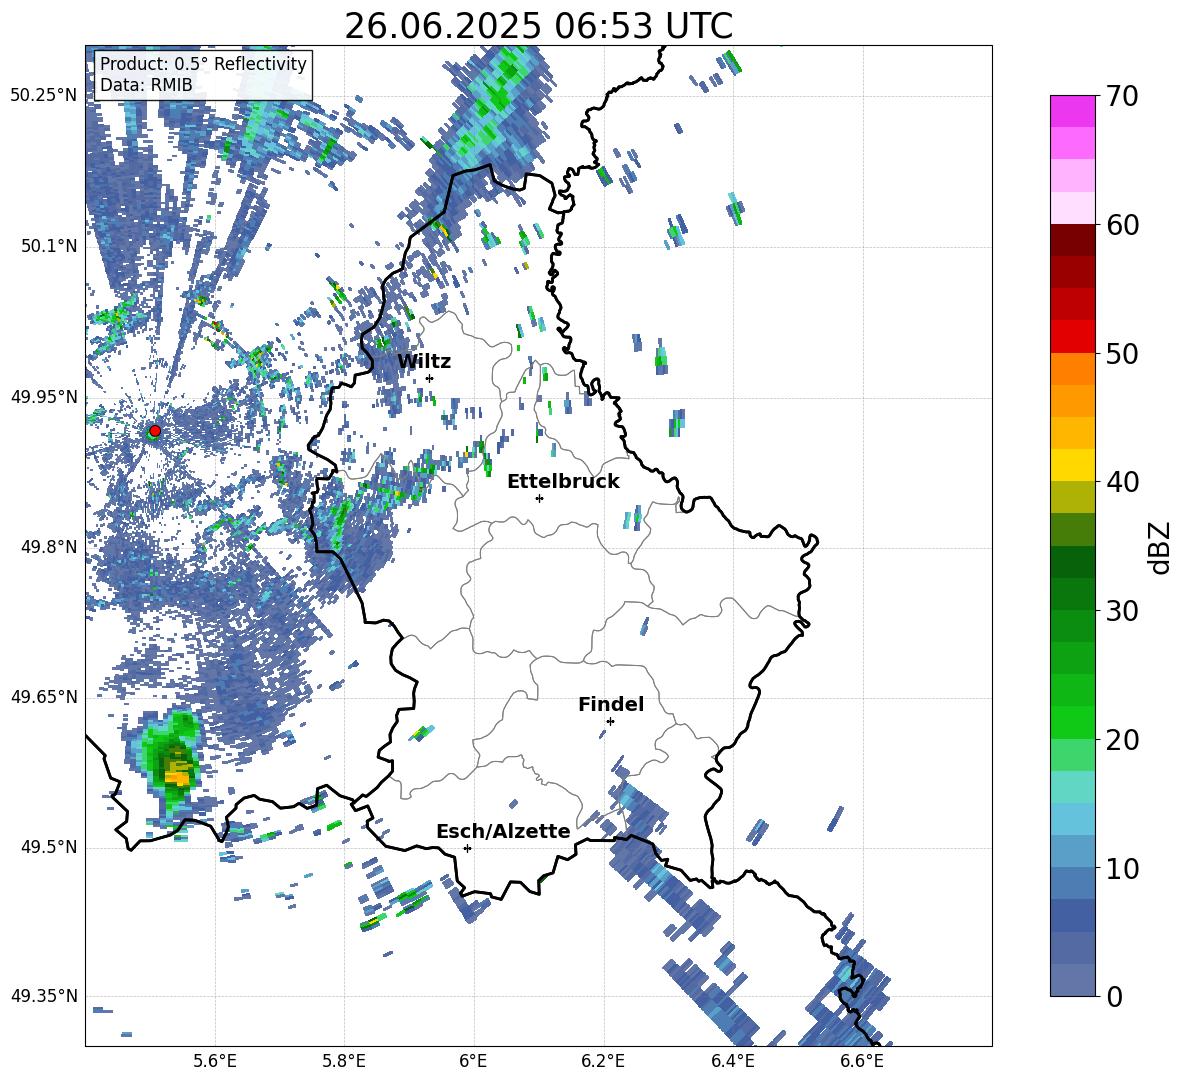Image resolution: width=1184 pixels, height=1081 pixels.
Task: Click the 60 colorbar tick value
Action: (x=1122, y=224)
